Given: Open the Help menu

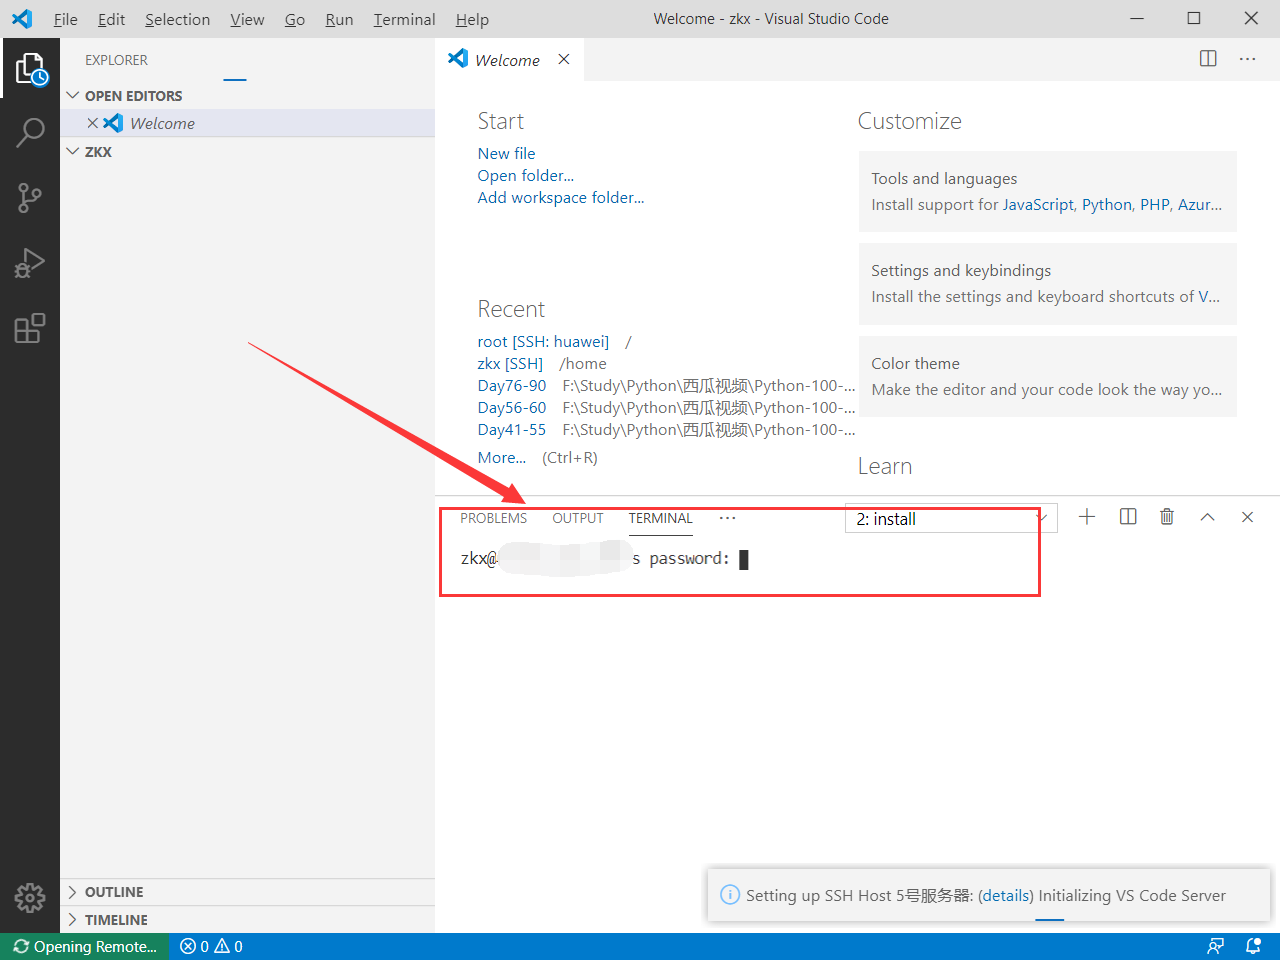Looking at the screenshot, I should pyautogui.click(x=472, y=19).
